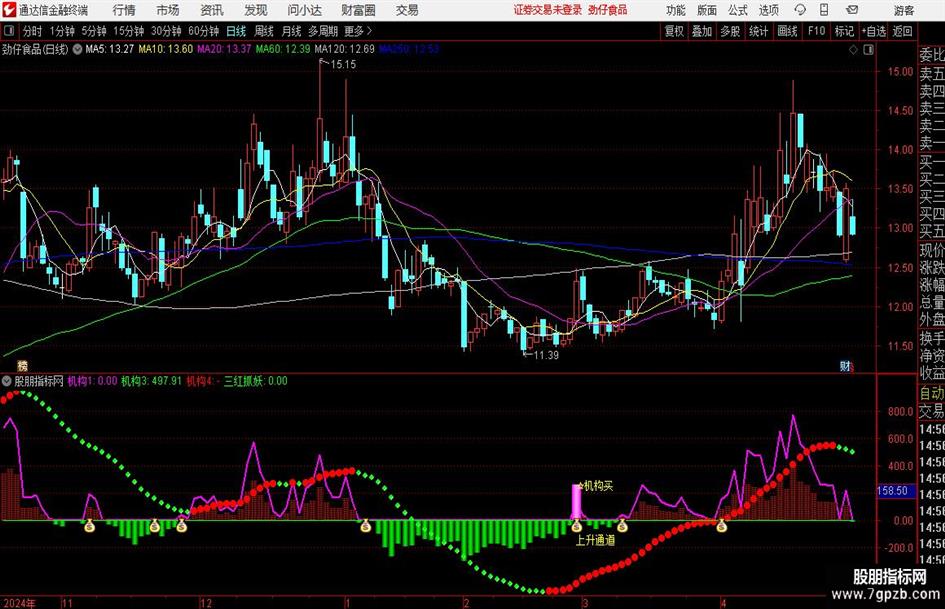Open the customer service headset icon
Image resolution: width=945 pixels, height=609 pixels.
click(x=800, y=10)
